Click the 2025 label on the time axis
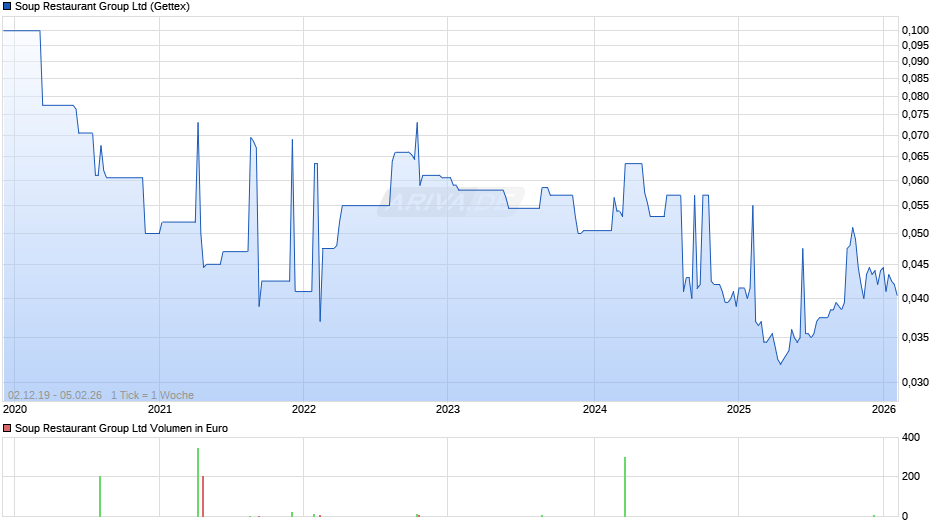The image size is (940, 526). [739, 409]
